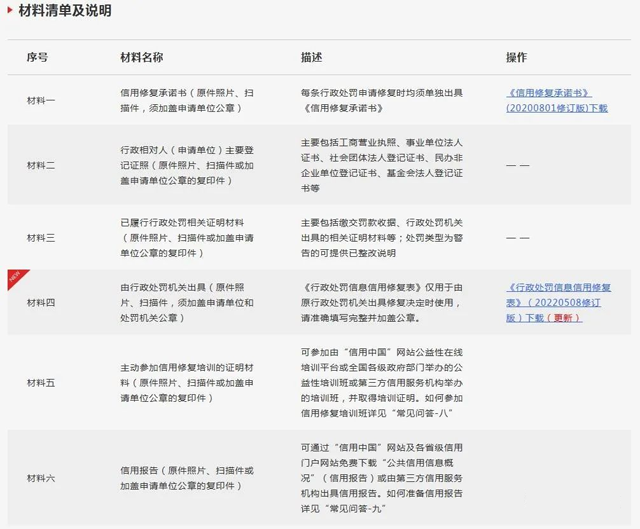The image size is (640, 529).
Task: Click the red triangle icon beside 材料清单及说明
Action: point(11,11)
